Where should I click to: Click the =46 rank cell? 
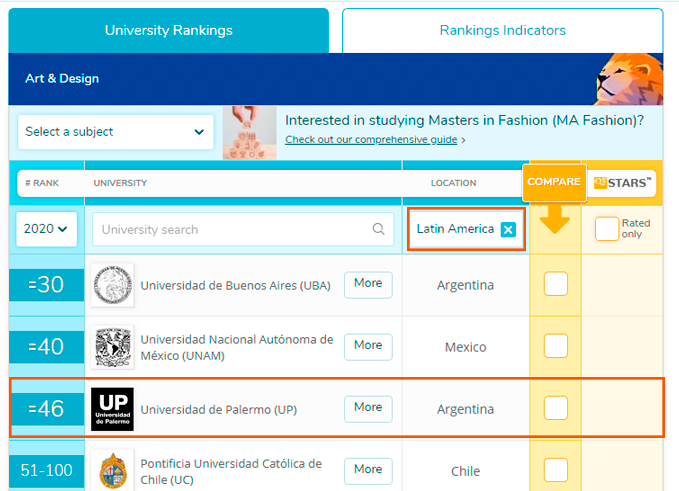[x=46, y=409]
